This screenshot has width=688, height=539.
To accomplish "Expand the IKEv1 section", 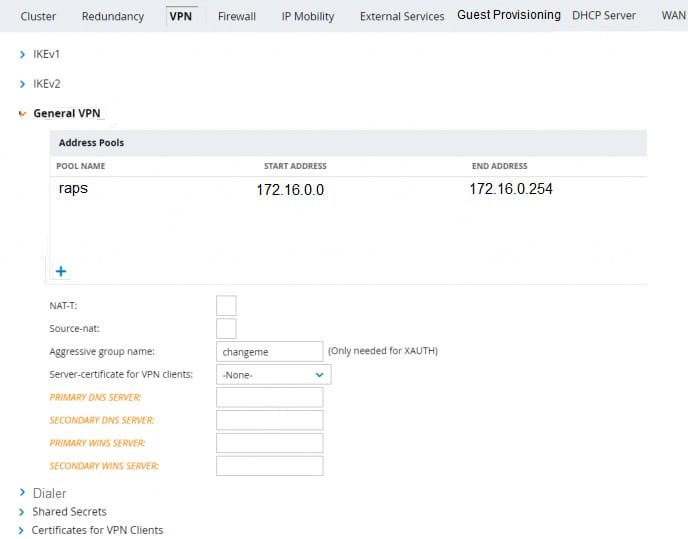I will coord(40,54).
